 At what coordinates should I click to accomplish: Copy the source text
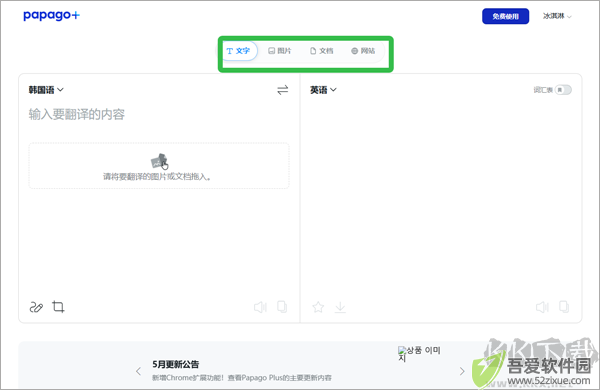282,307
